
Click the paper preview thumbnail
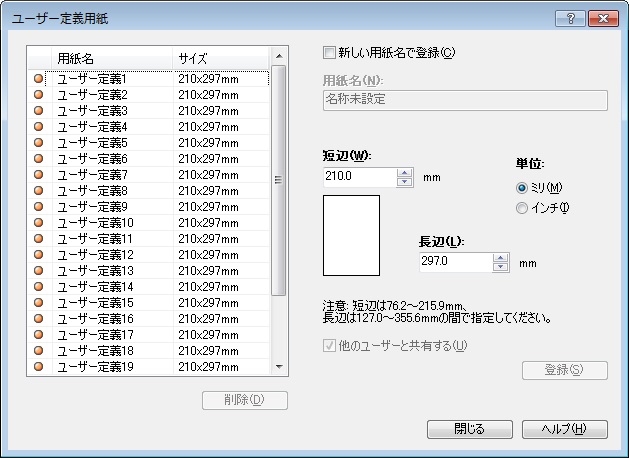click(x=351, y=235)
